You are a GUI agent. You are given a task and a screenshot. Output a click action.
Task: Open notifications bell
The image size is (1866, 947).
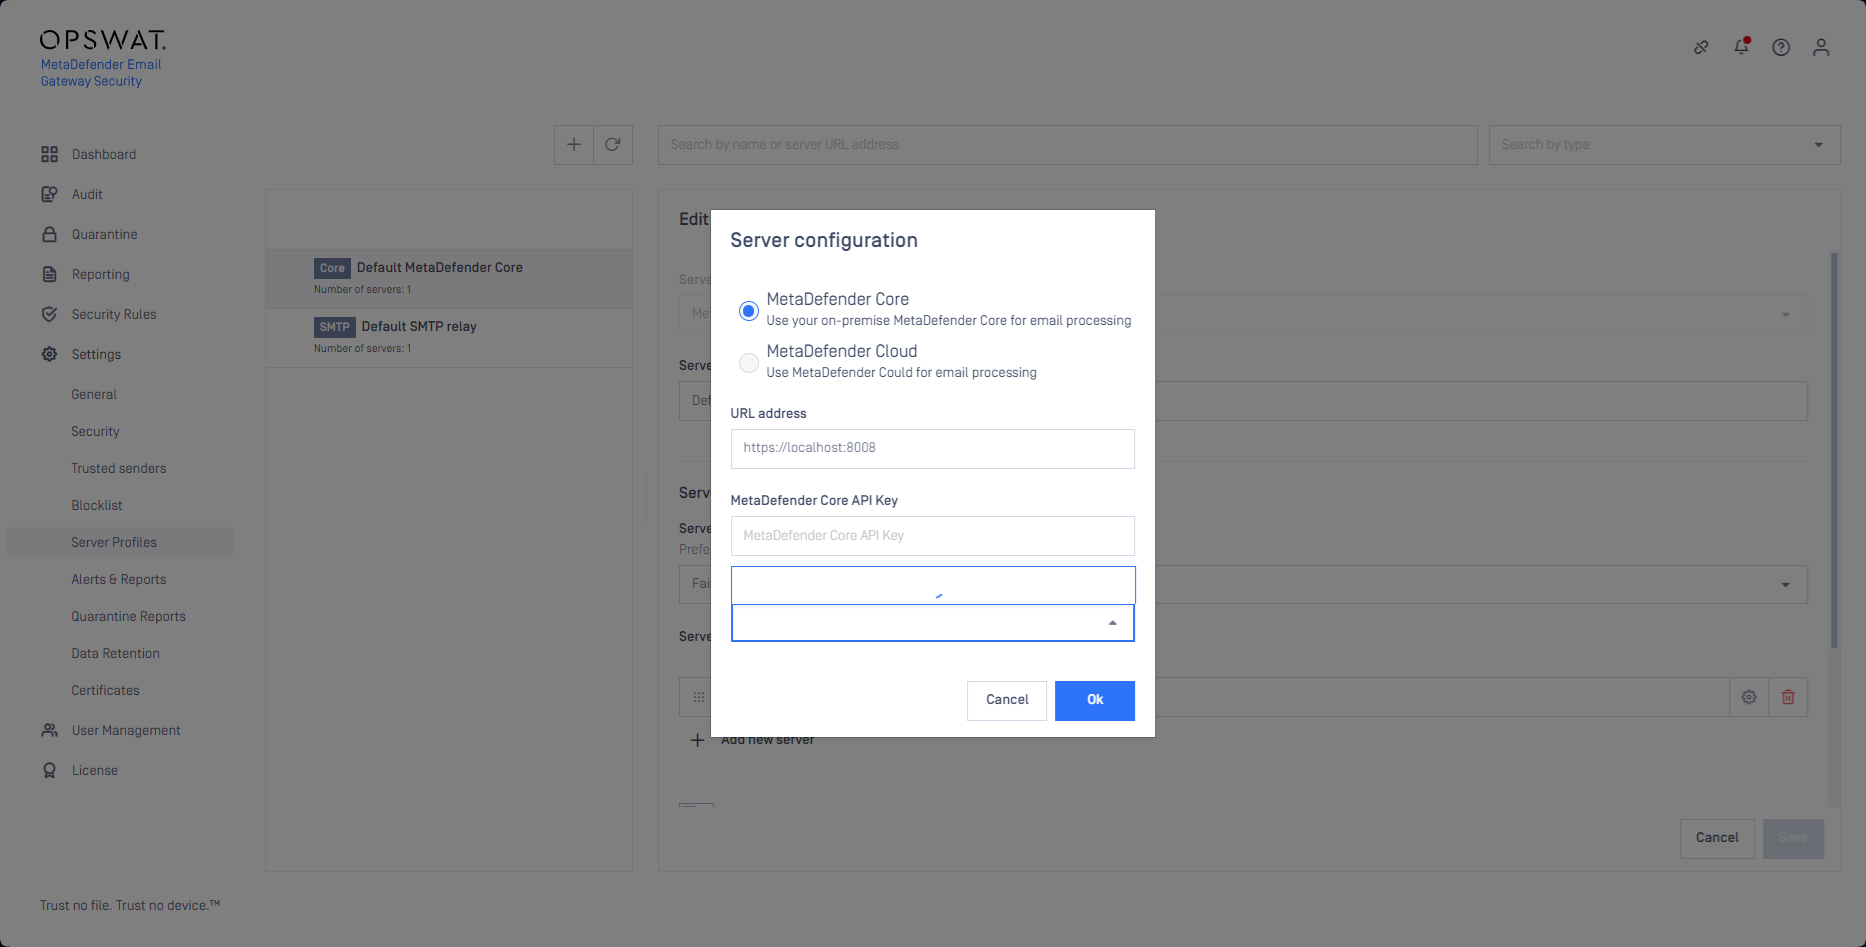(1741, 46)
